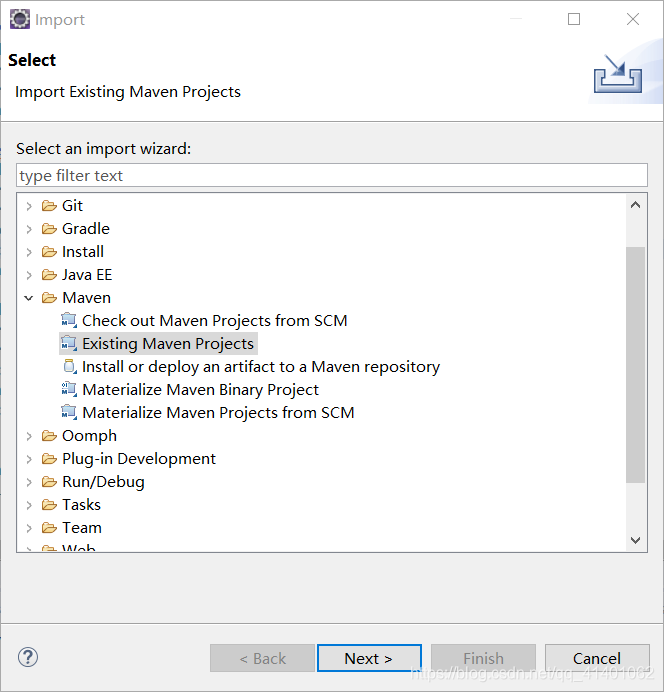The image size is (664, 692).
Task: Click the disabled Finish button
Action: coord(483,658)
